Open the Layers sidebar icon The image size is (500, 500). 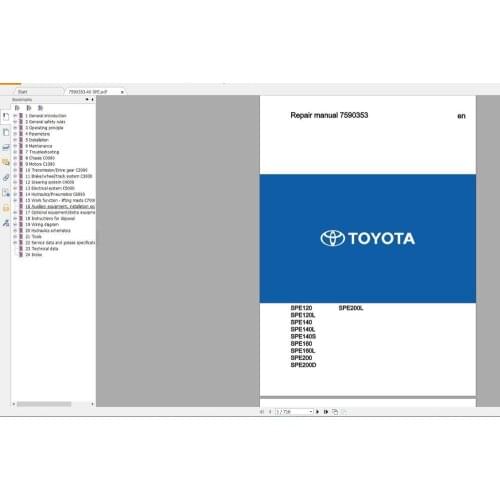pos(6,147)
